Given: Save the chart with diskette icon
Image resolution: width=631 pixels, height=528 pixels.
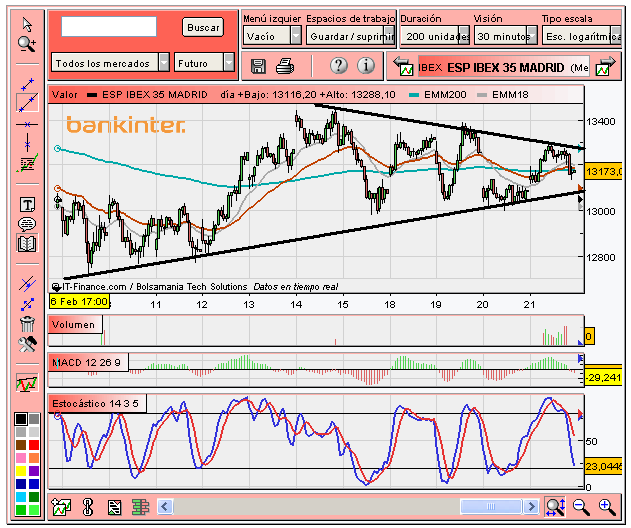Looking at the screenshot, I should [x=258, y=66].
